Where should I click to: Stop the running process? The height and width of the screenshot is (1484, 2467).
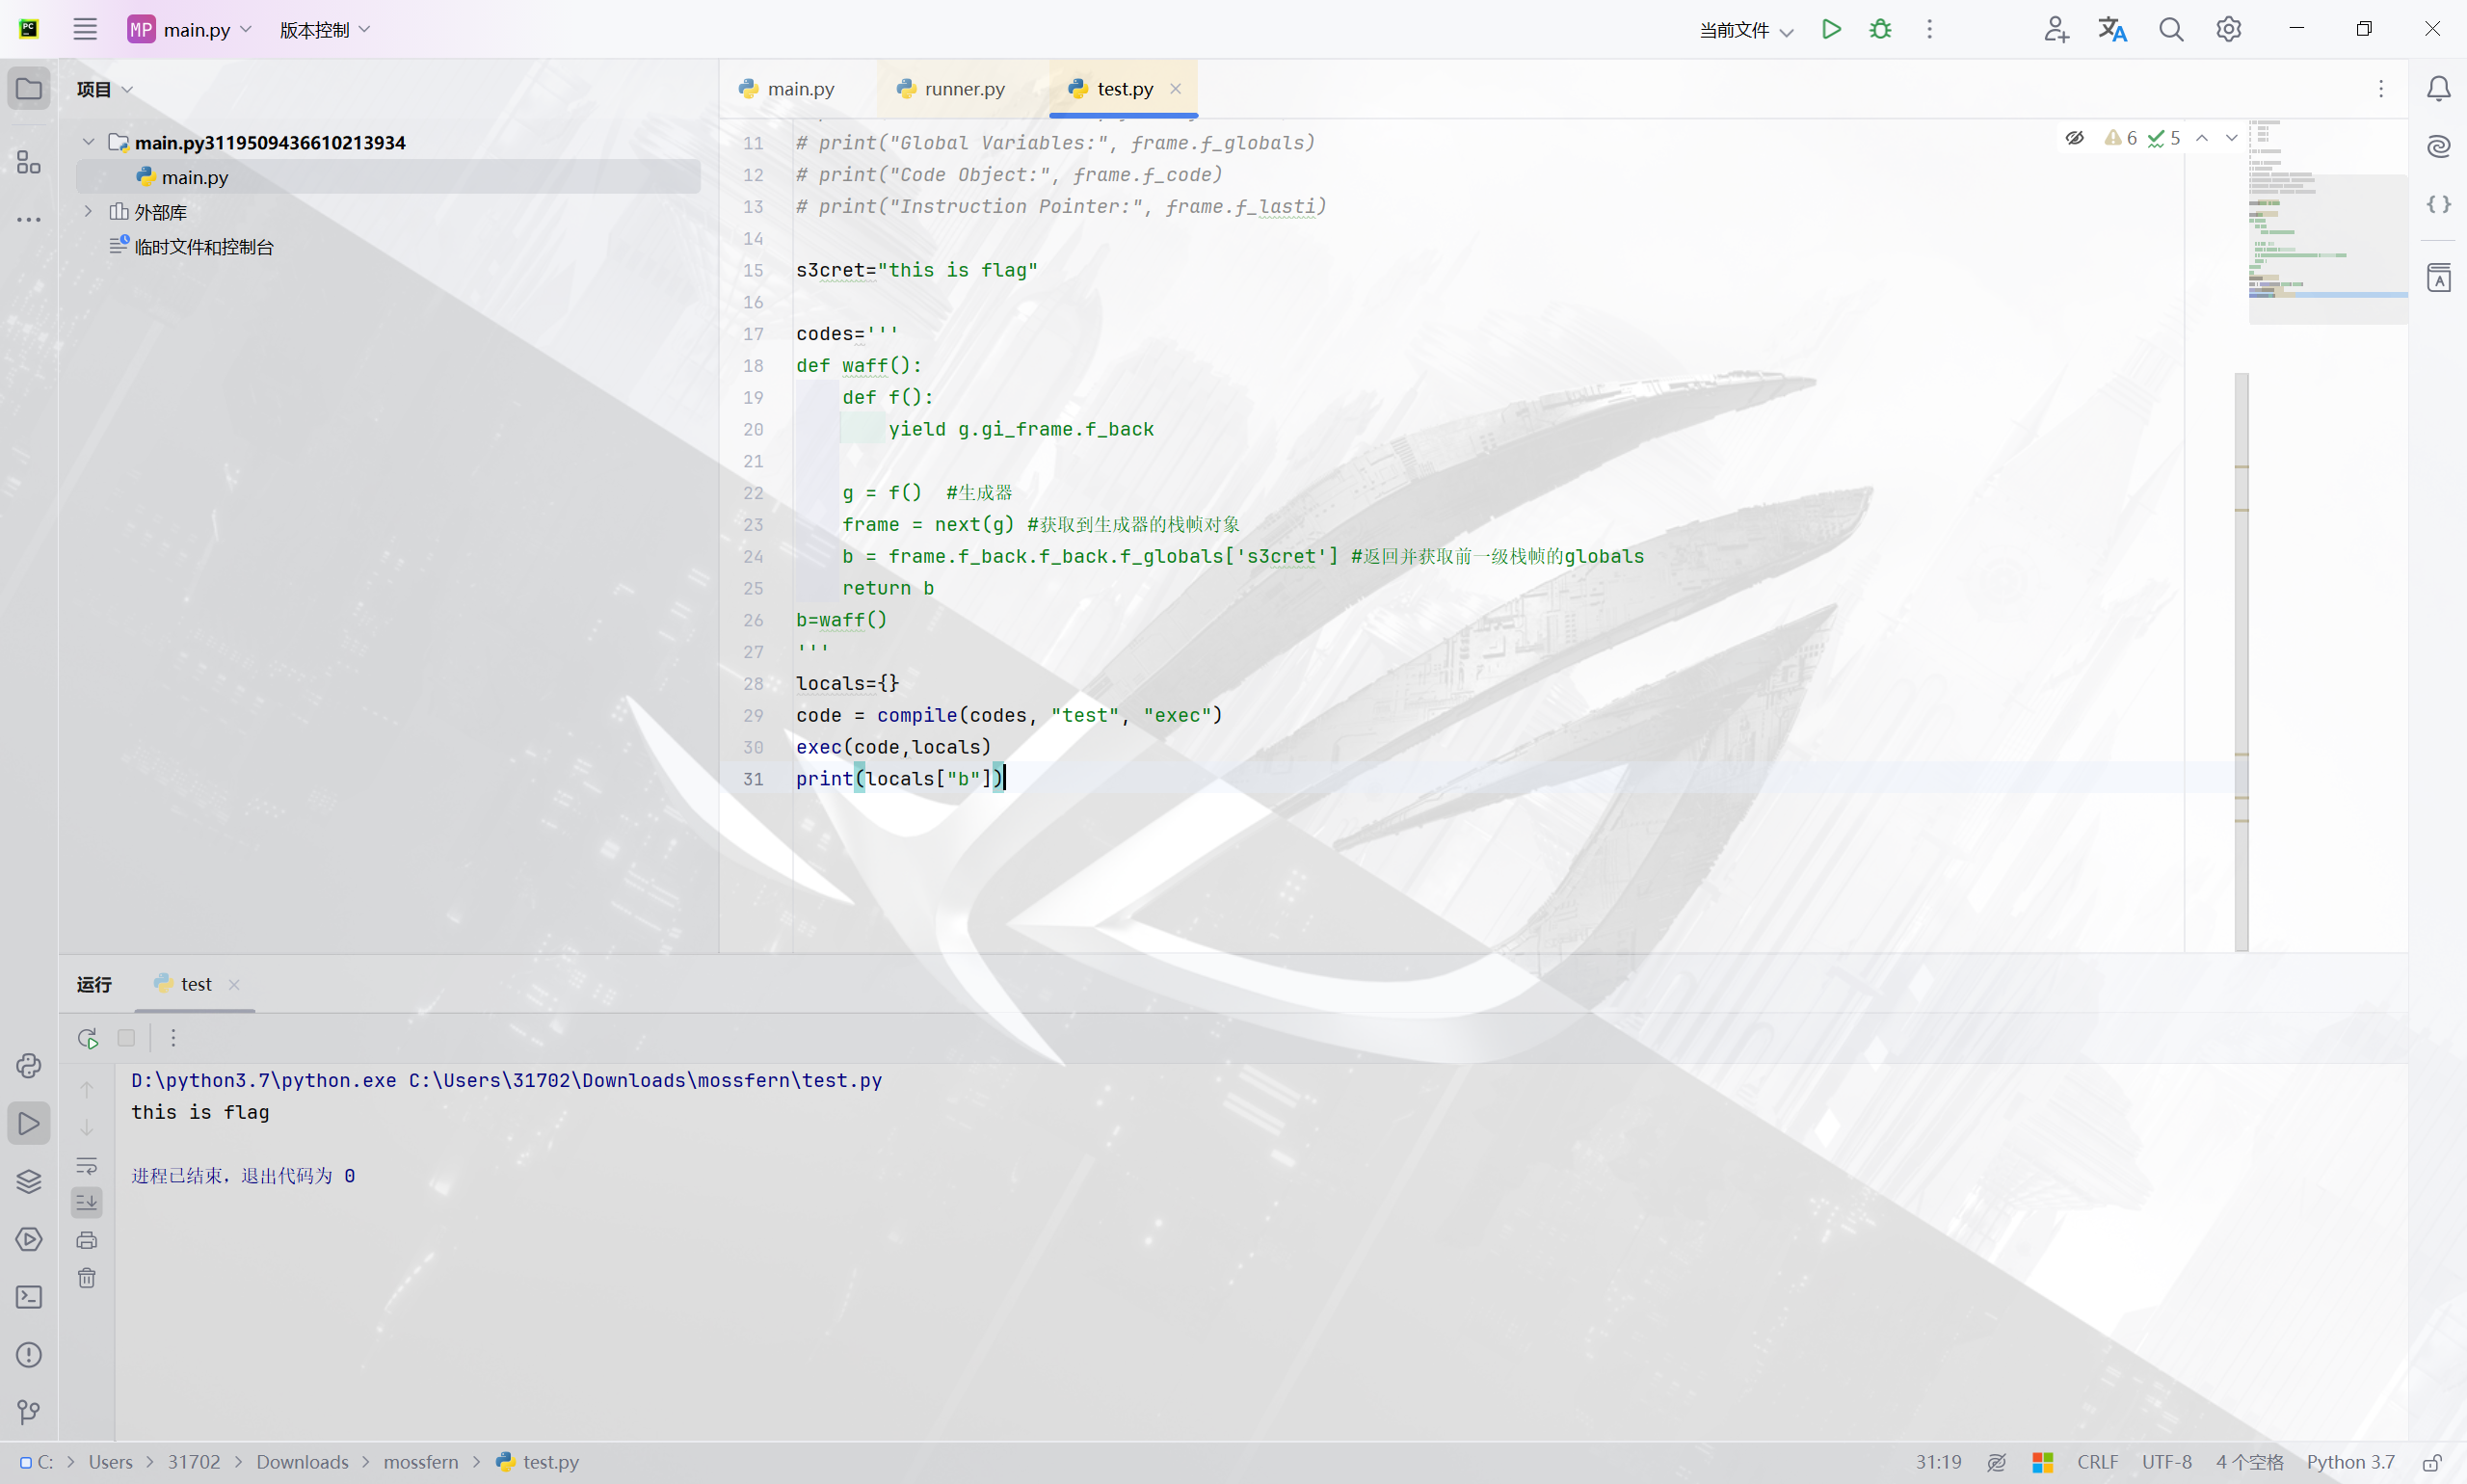click(126, 1038)
